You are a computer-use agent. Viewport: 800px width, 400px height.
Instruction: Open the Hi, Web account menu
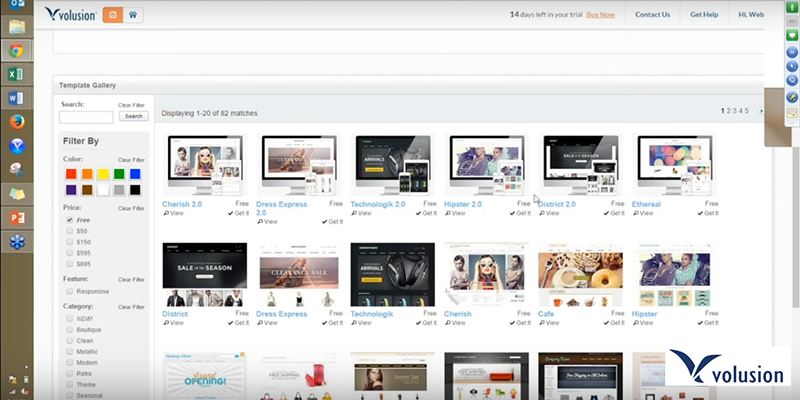point(750,15)
